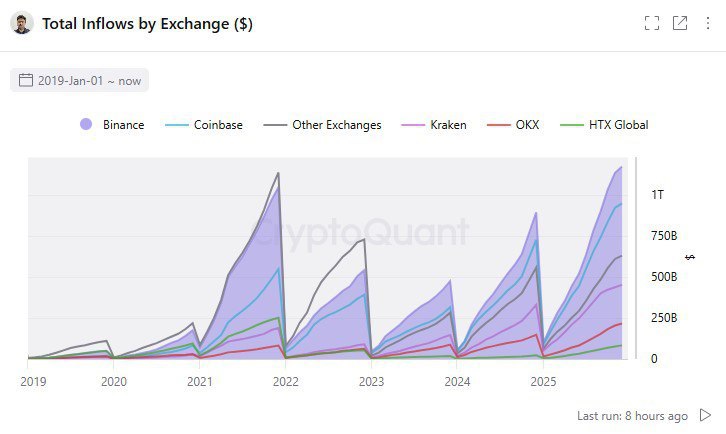
Task: Click the 2025 x-axis label
Action: pyautogui.click(x=542, y=381)
